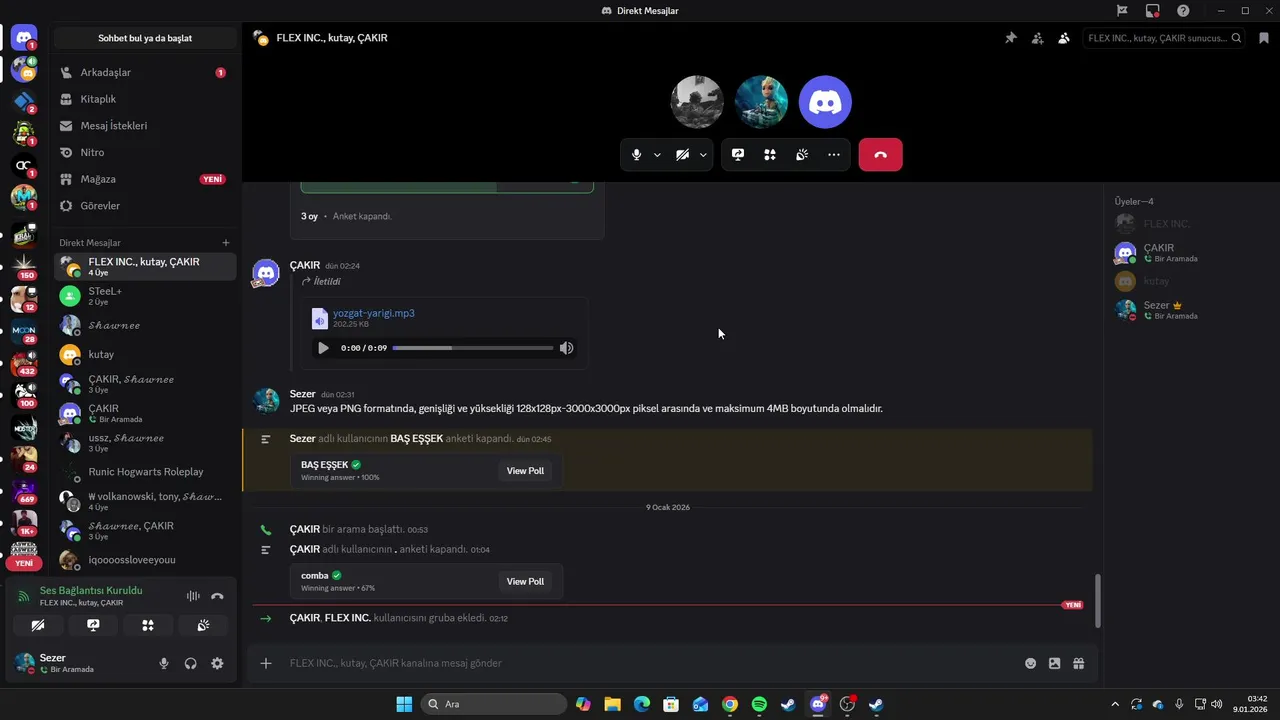View Poll for comba
Image resolution: width=1280 pixels, height=720 pixels.
pos(525,581)
